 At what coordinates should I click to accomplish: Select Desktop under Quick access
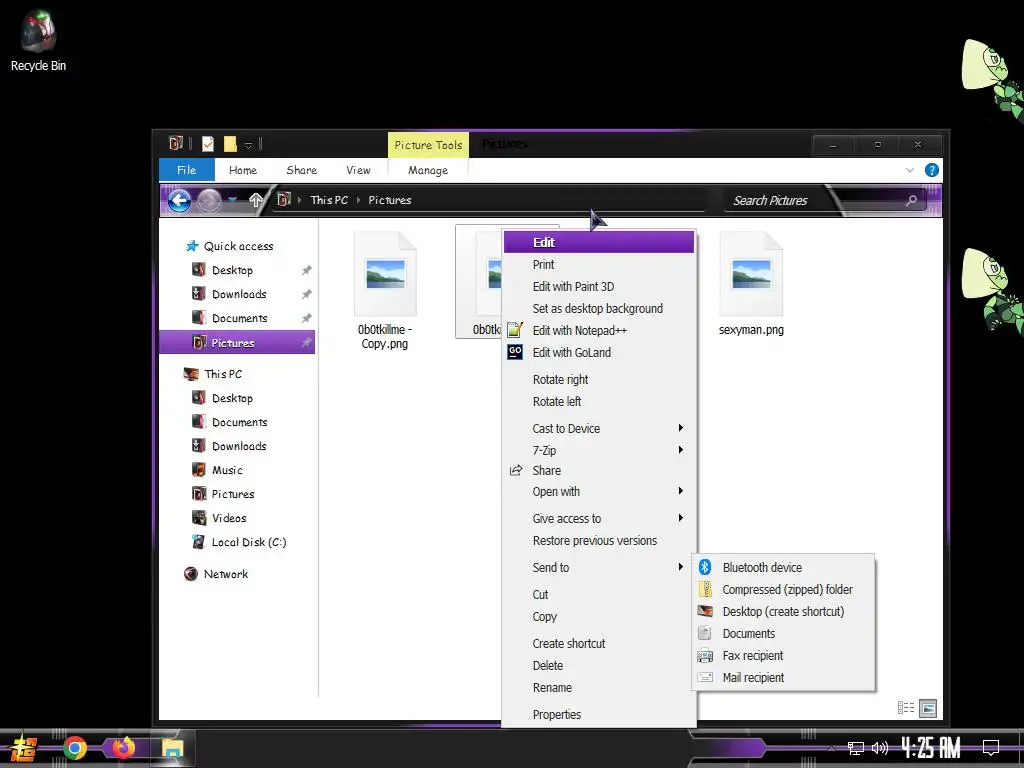click(x=232, y=270)
